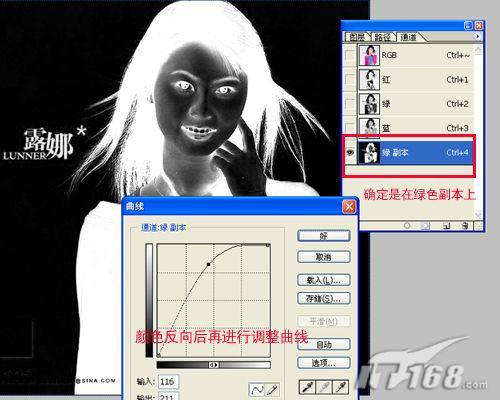Close the 曲线 dialog with its X button
500x400 pixels.
tap(349, 207)
